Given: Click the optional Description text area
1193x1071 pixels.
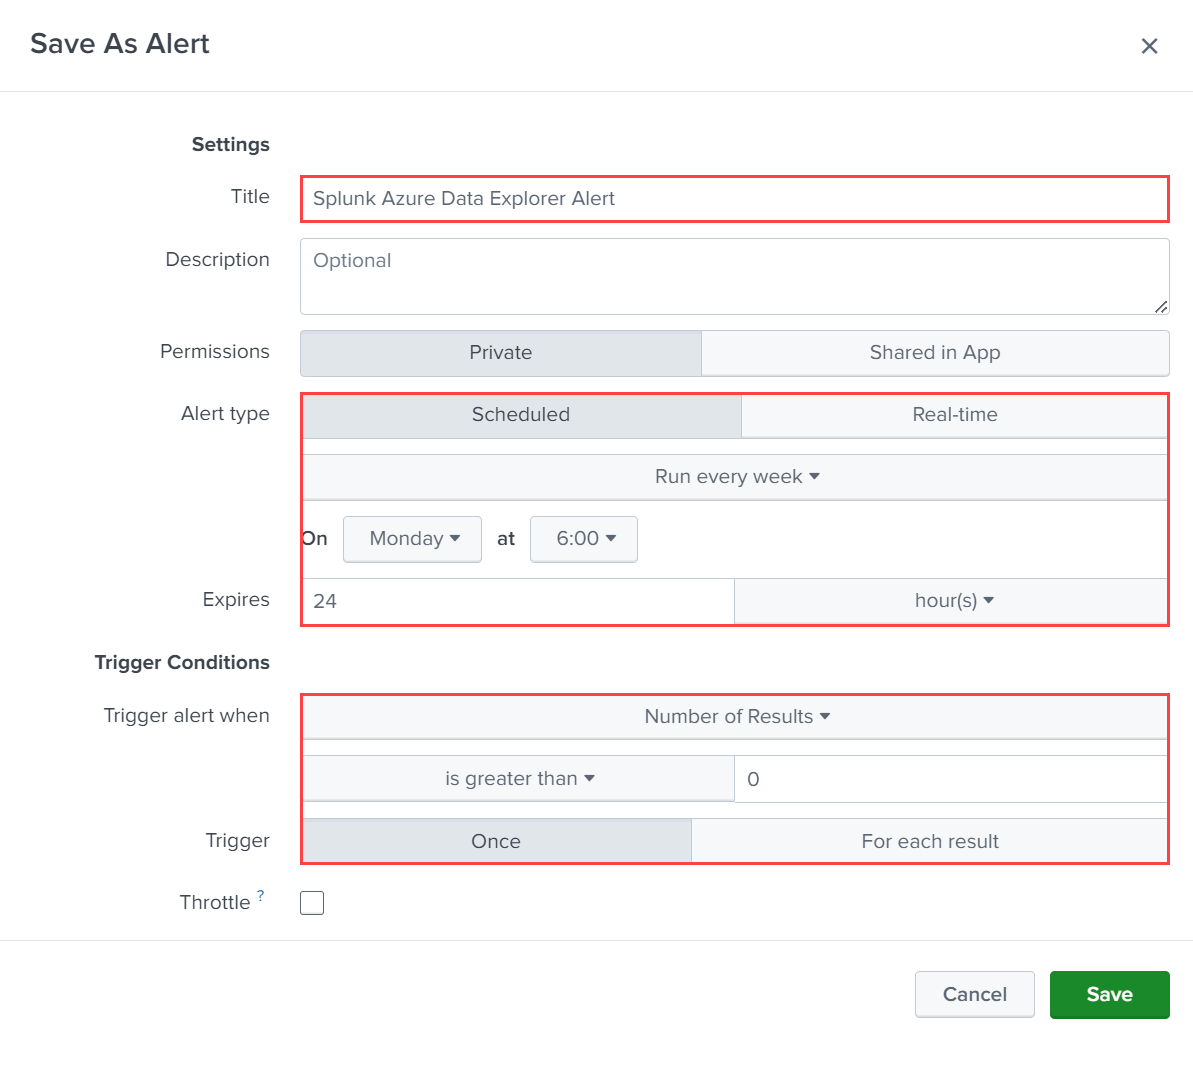Looking at the screenshot, I should [x=735, y=276].
